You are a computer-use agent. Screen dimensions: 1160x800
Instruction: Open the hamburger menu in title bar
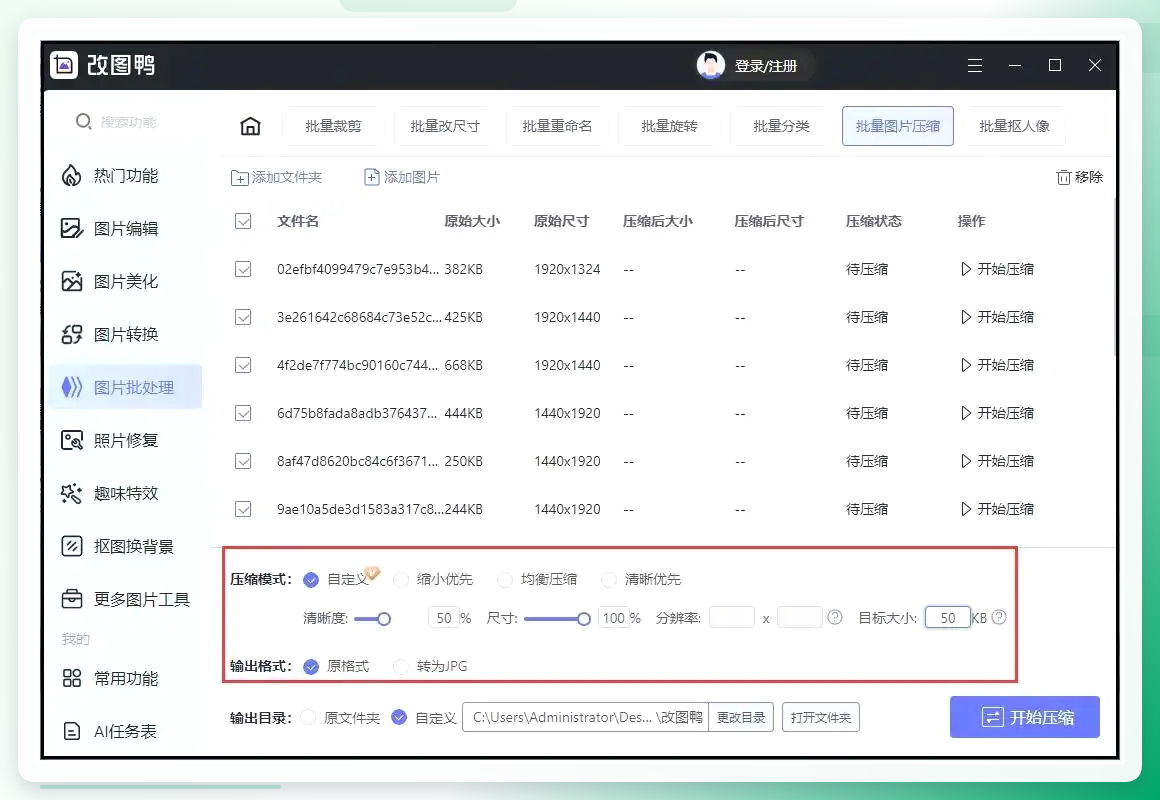tap(975, 65)
